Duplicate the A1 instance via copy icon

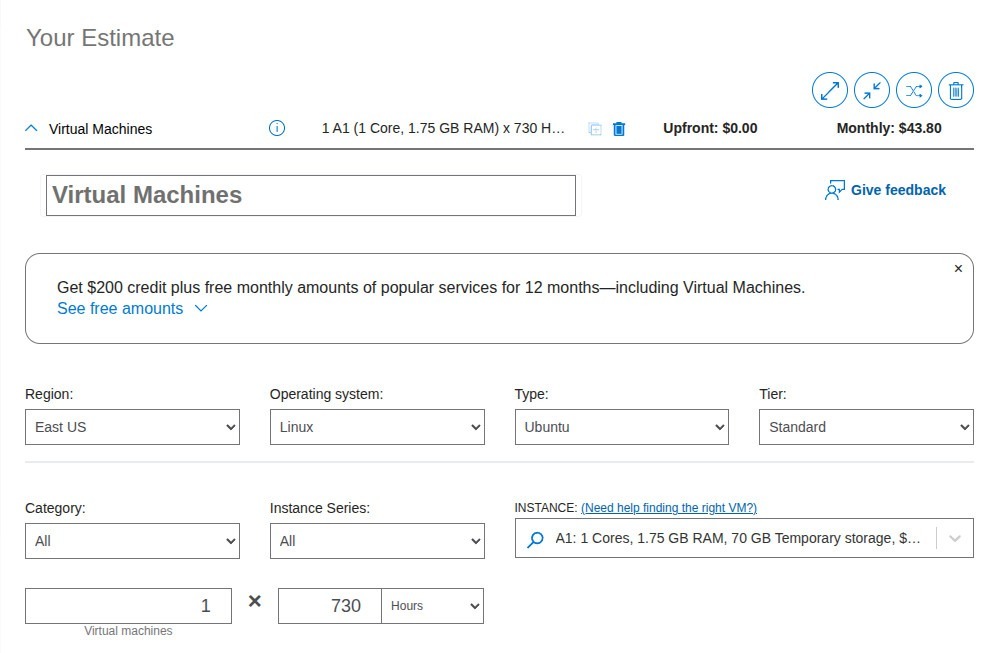tap(596, 128)
